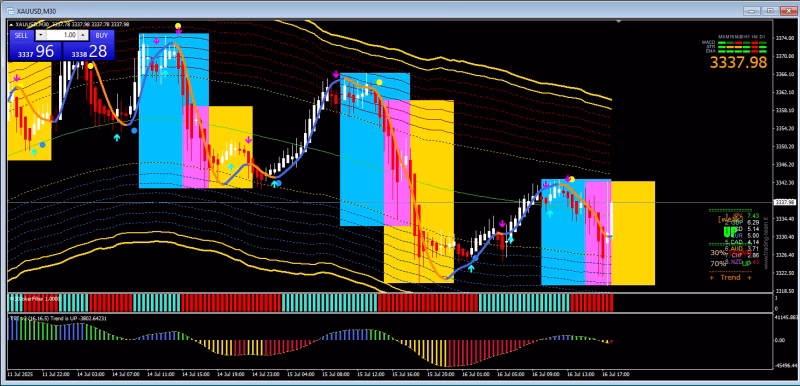Screen dimensions: 800x386
Task: Click the buy price 3338 28 tile
Action: [x=88, y=51]
